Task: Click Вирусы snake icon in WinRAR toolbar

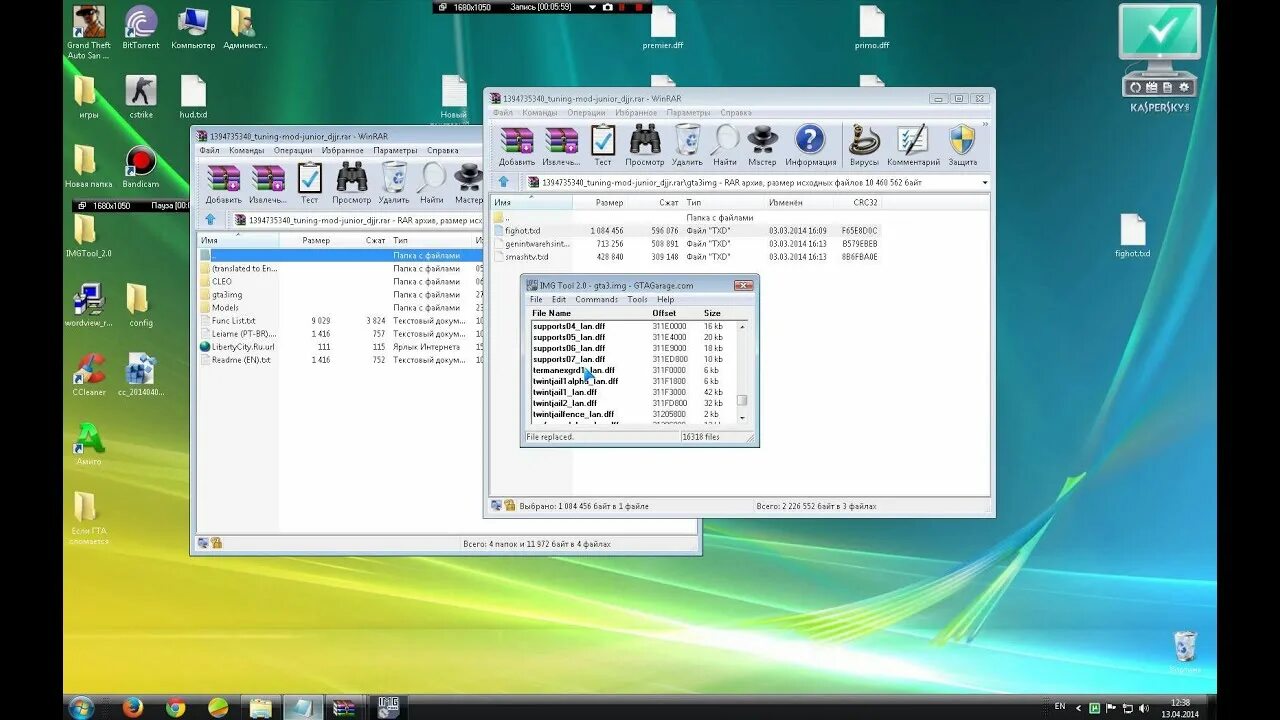Action: (864, 146)
